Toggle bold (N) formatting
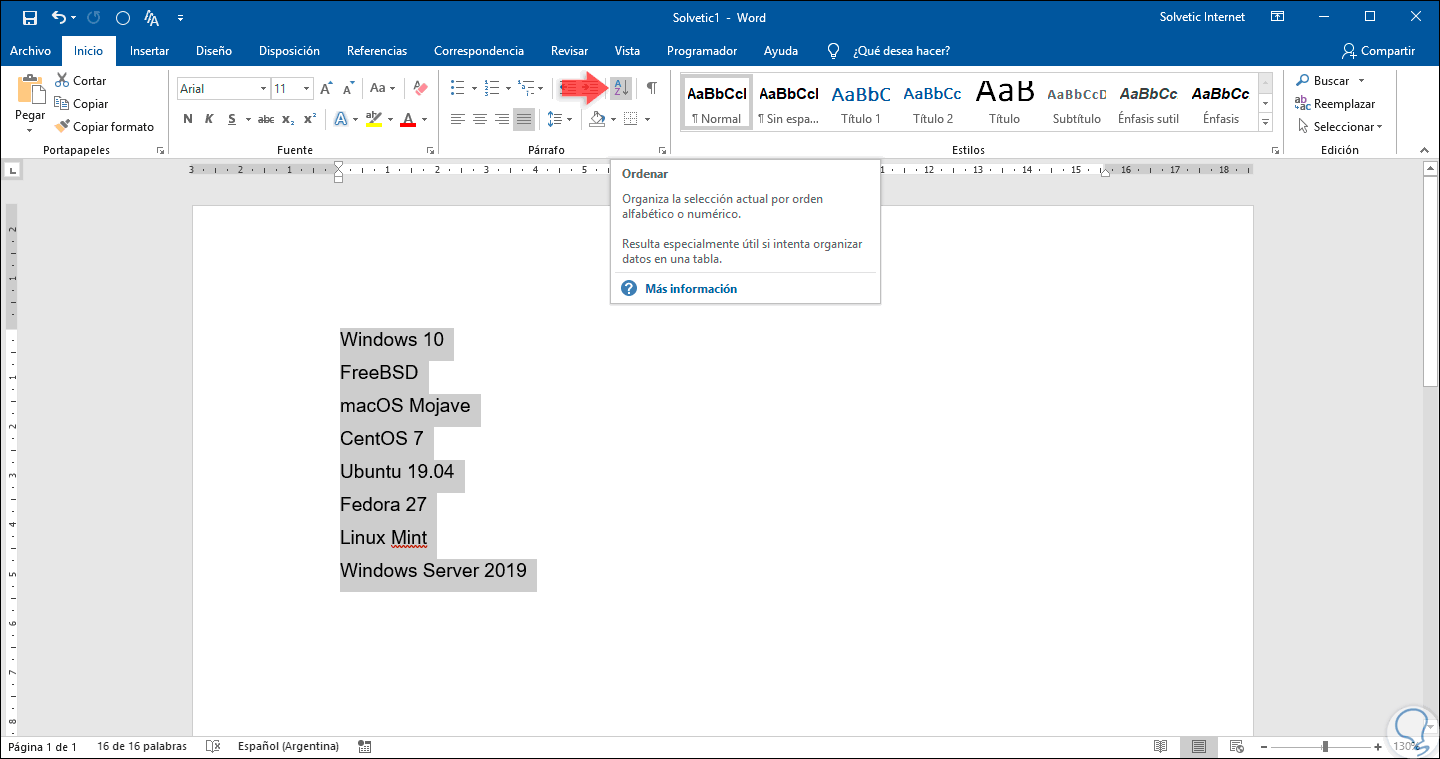 [188, 119]
